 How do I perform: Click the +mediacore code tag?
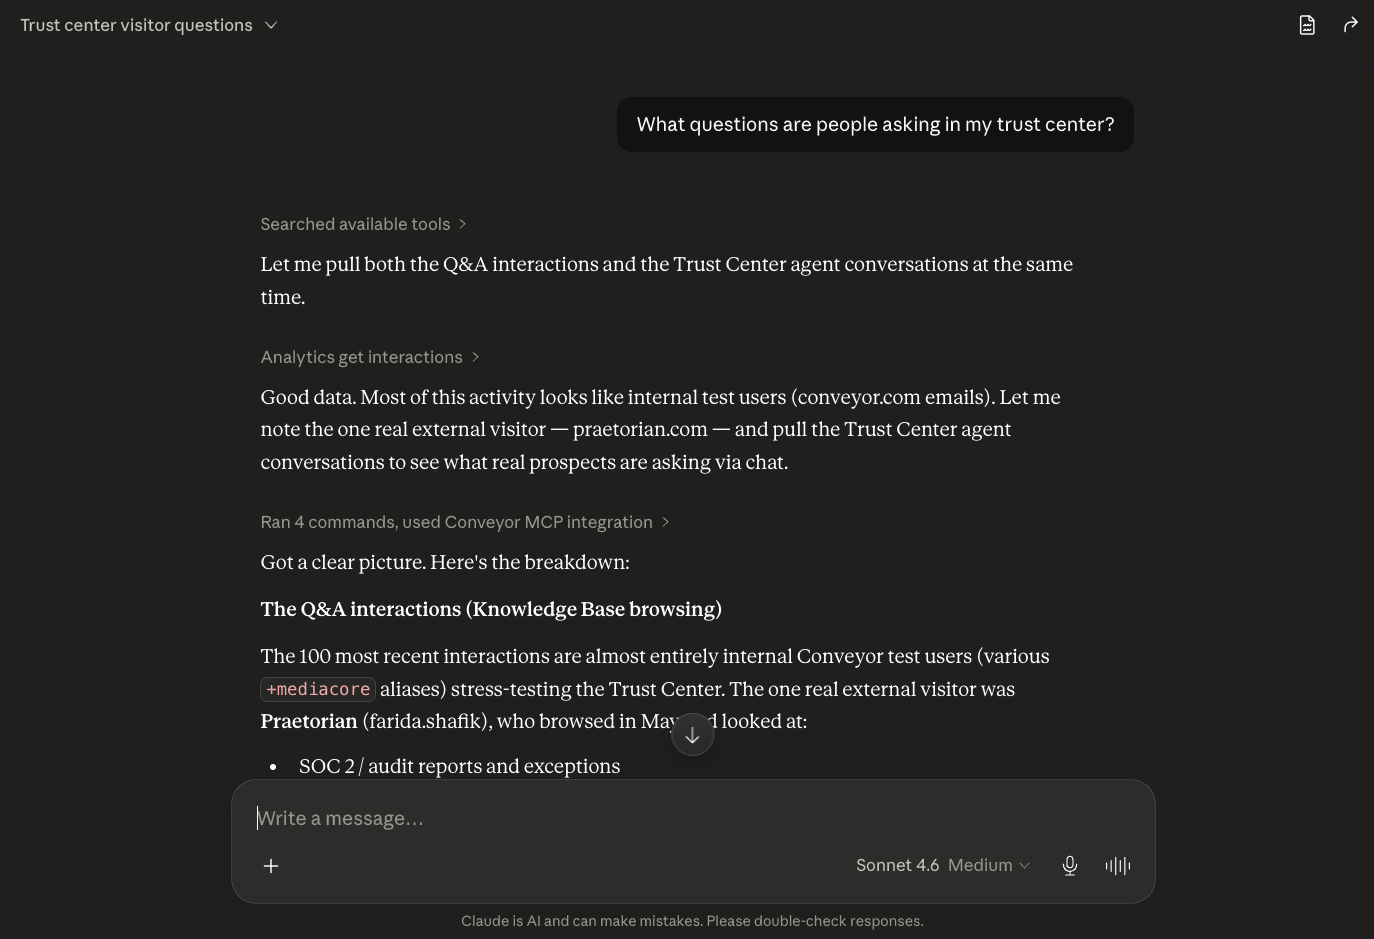point(318,689)
